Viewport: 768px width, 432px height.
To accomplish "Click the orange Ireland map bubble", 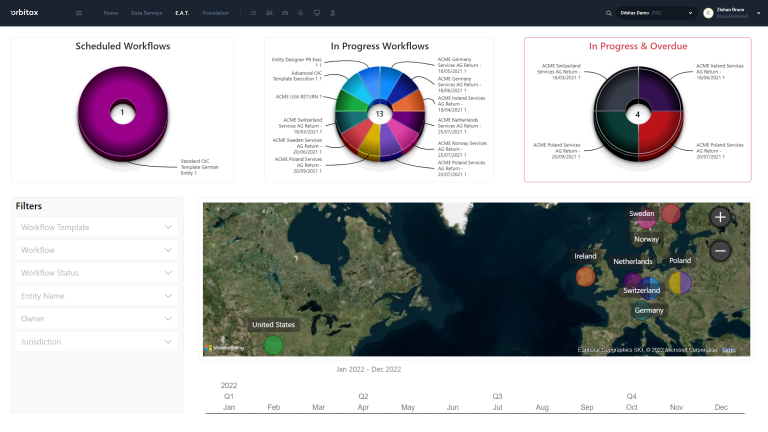I will (586, 277).
